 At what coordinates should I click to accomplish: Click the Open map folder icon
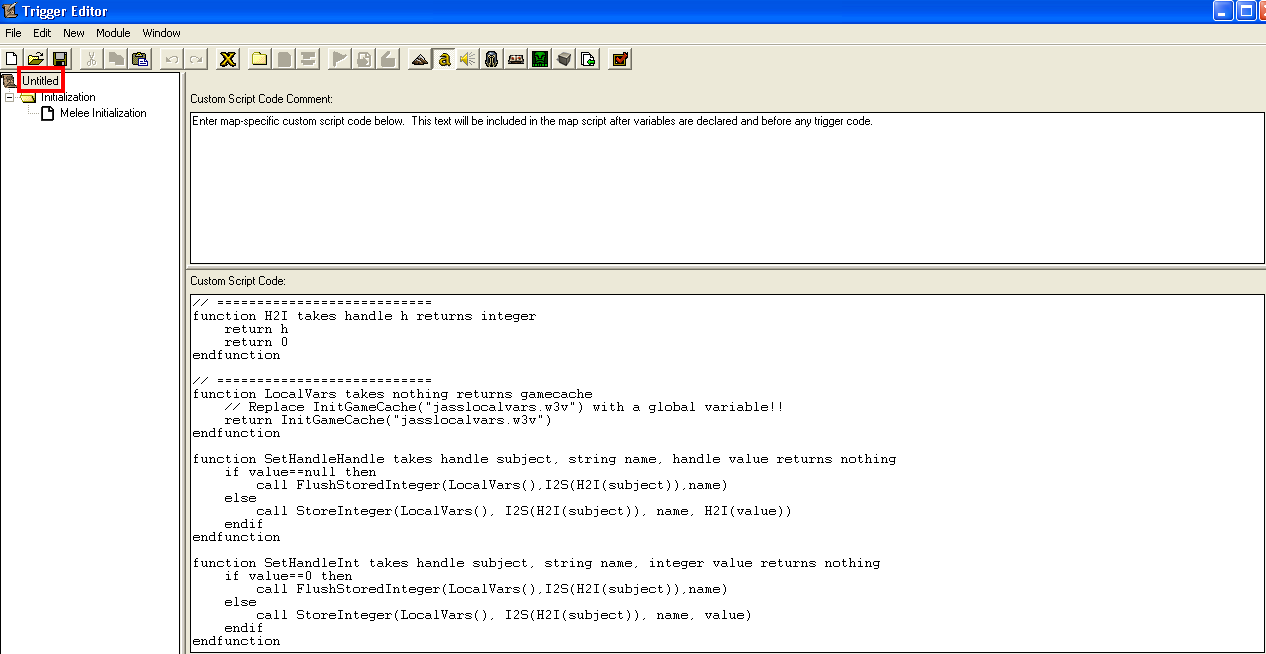point(36,59)
